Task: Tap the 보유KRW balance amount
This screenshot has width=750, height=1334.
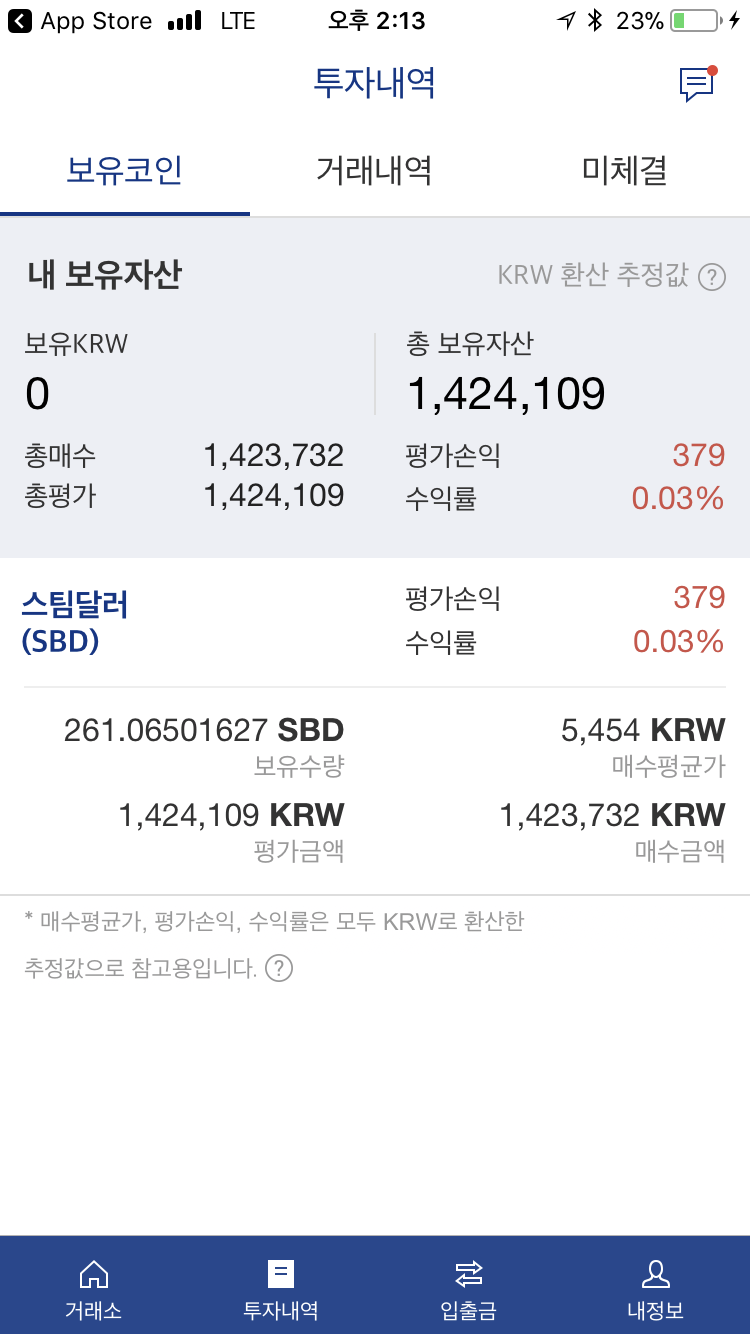Action: tap(37, 394)
